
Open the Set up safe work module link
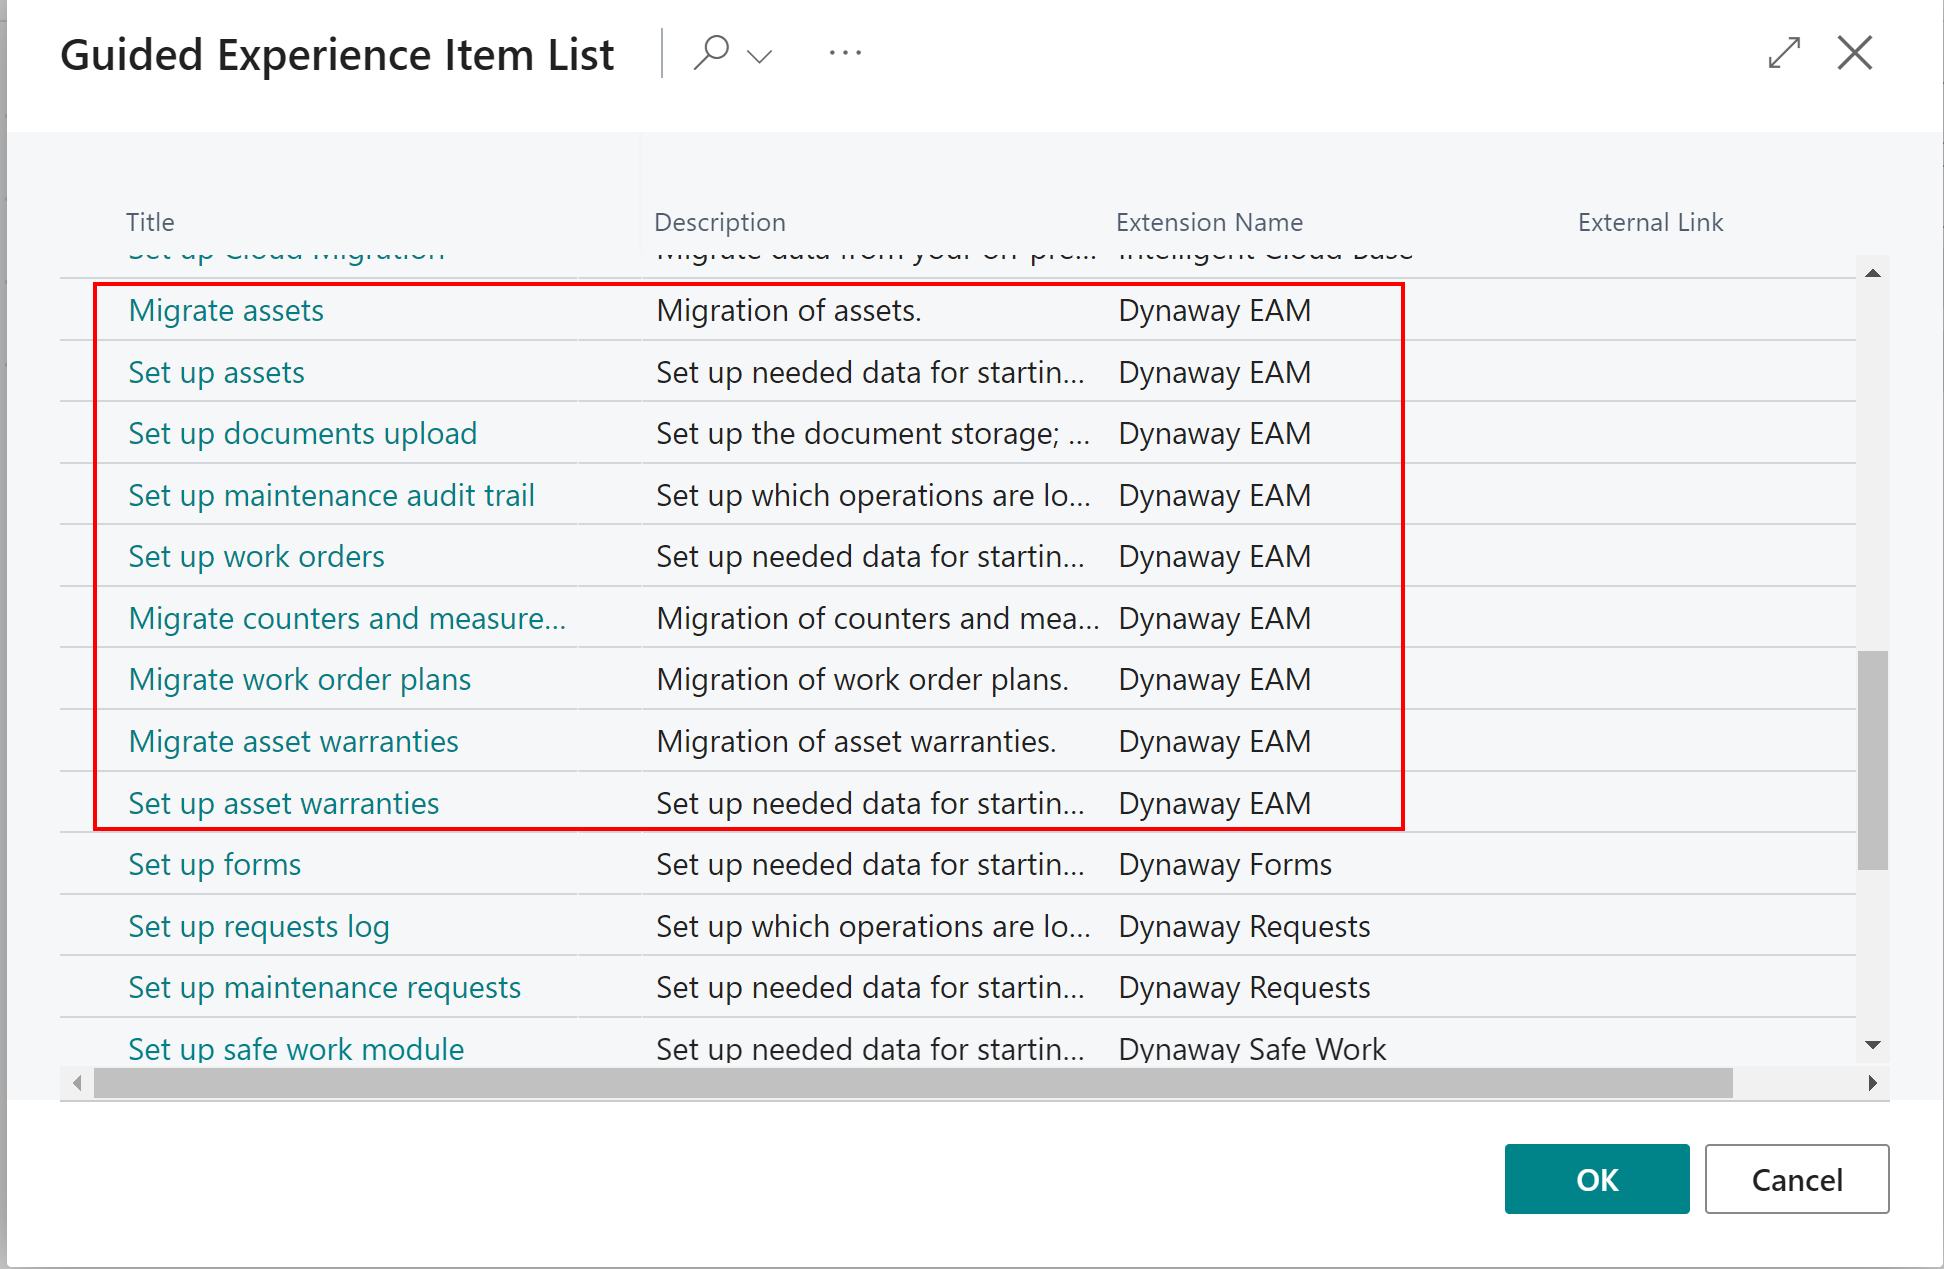pyautogui.click(x=295, y=1049)
